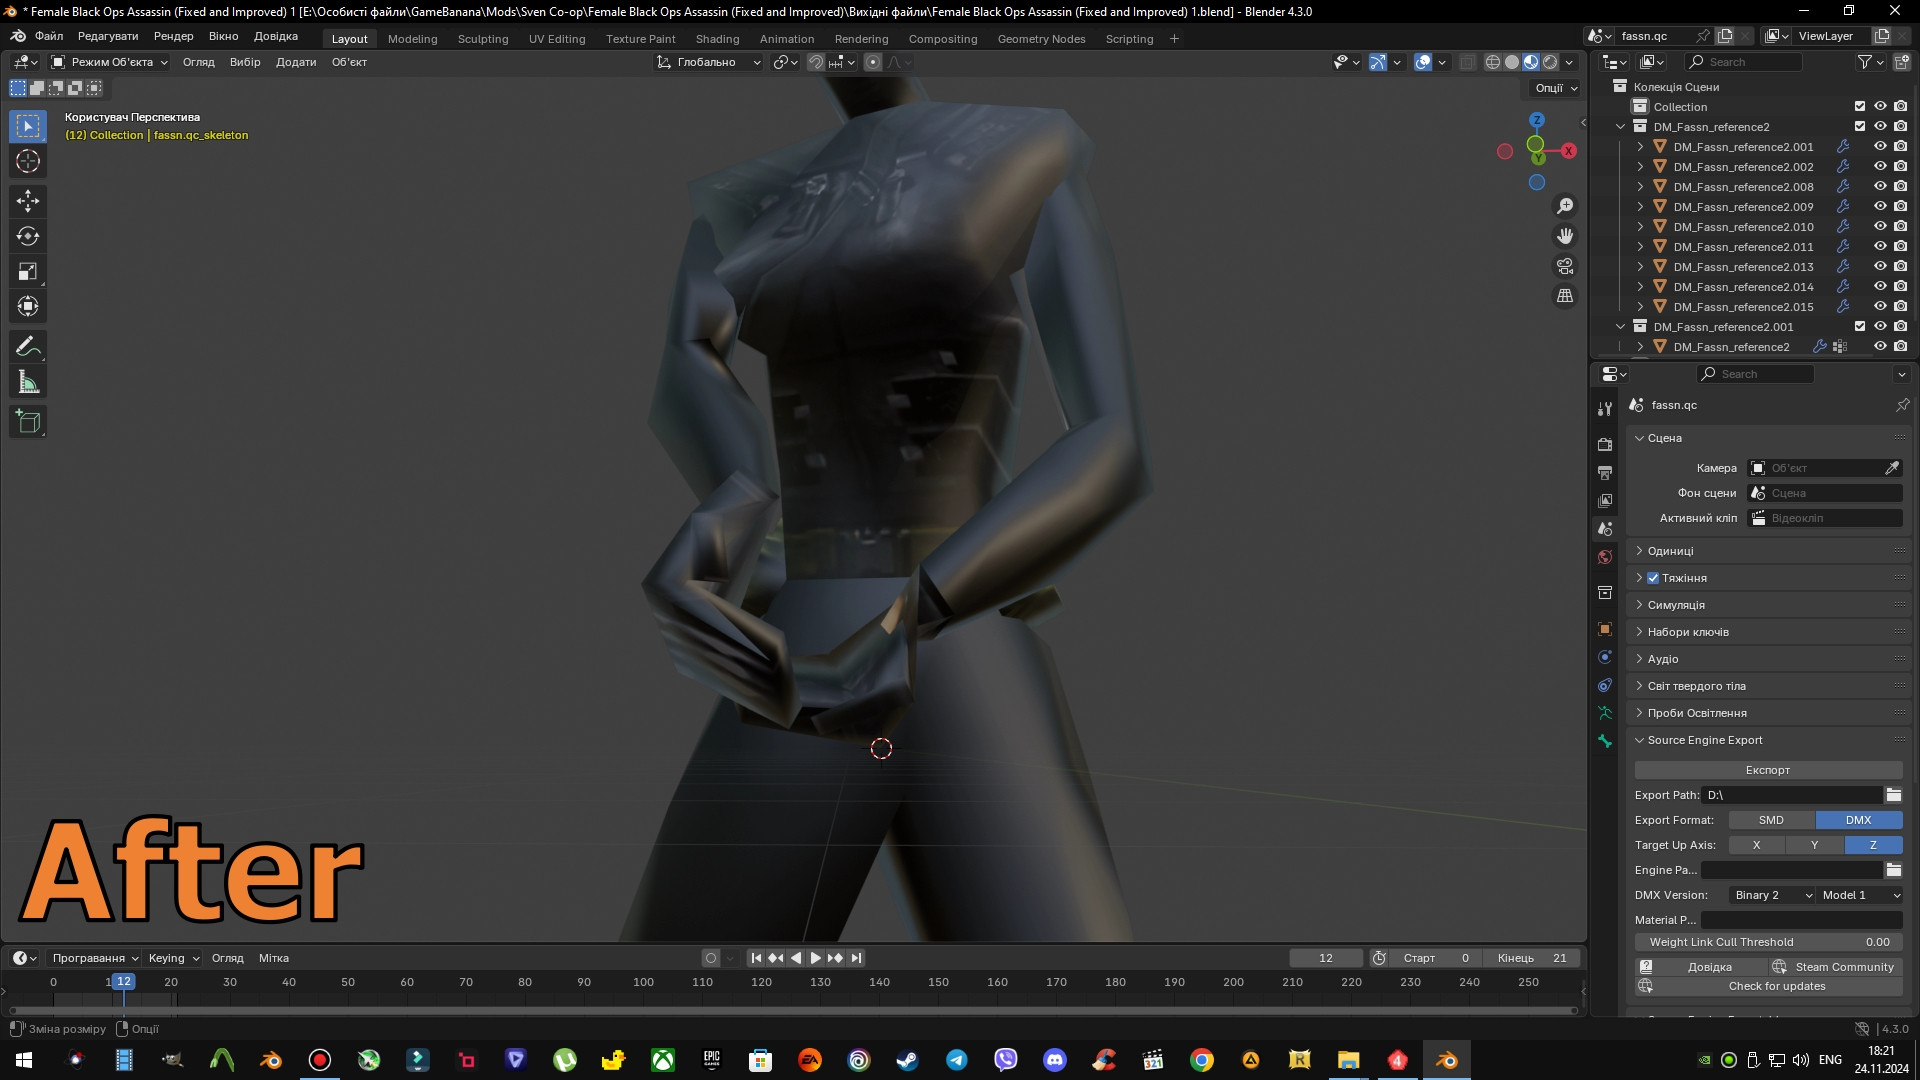Screen dimensions: 1920x1080
Task: Switch to orthographic grid view icon
Action: click(x=1565, y=296)
